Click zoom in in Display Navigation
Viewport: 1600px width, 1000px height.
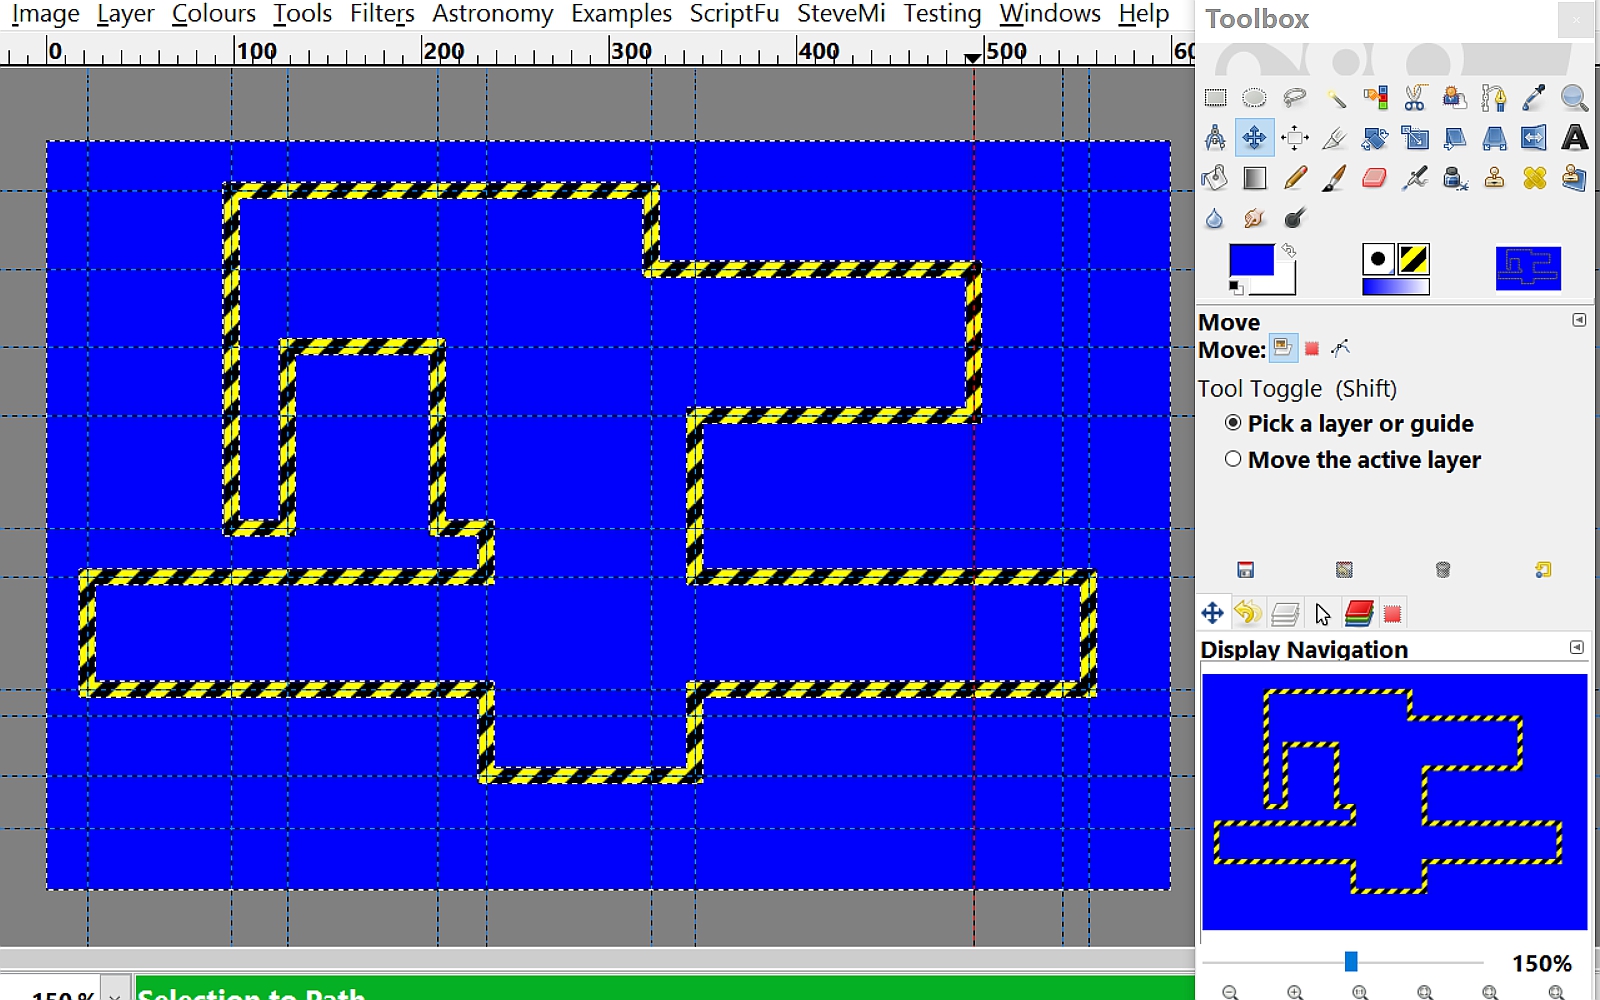1295,992
